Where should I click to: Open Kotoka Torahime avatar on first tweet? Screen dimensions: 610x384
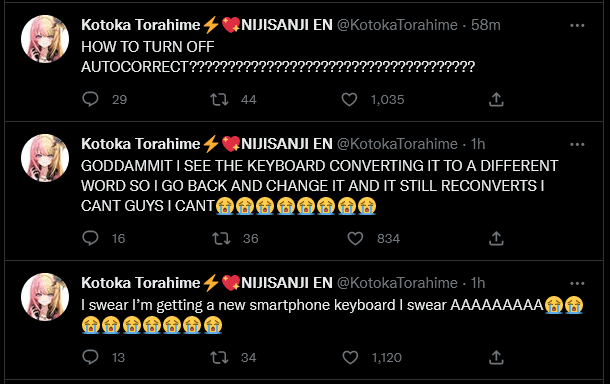click(45, 39)
